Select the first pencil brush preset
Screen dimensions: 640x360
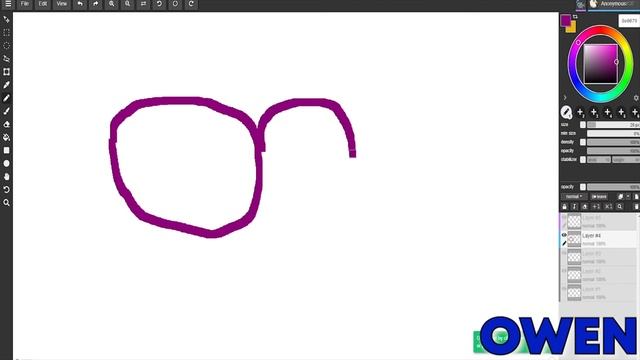pyautogui.click(x=566, y=112)
